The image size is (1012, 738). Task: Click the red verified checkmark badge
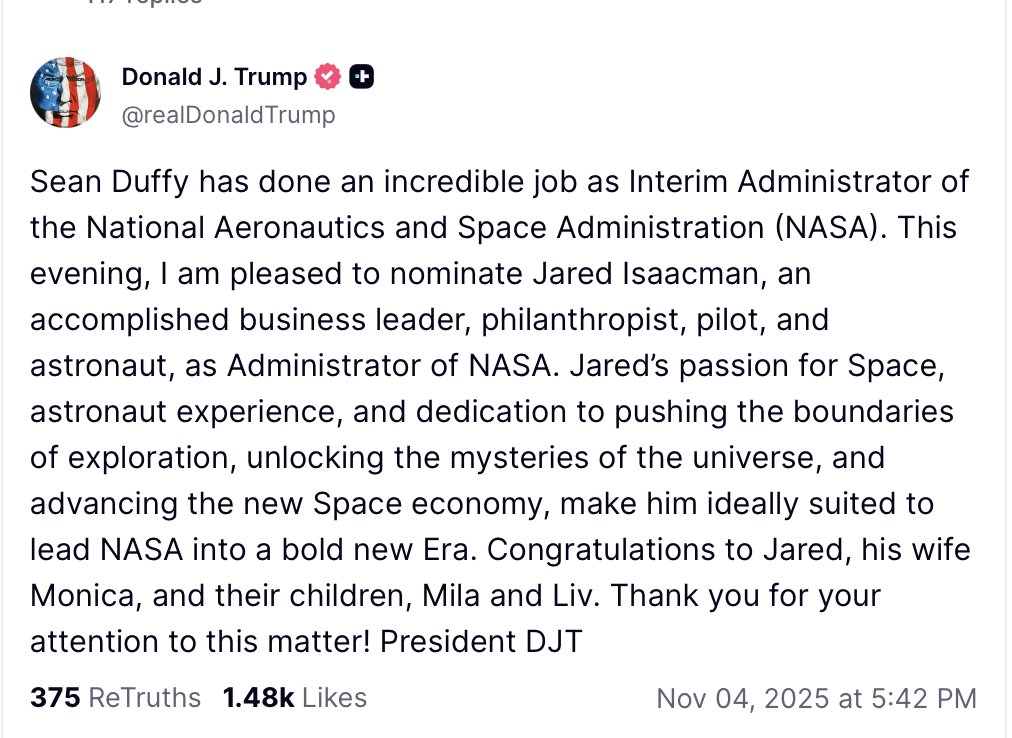[x=329, y=76]
